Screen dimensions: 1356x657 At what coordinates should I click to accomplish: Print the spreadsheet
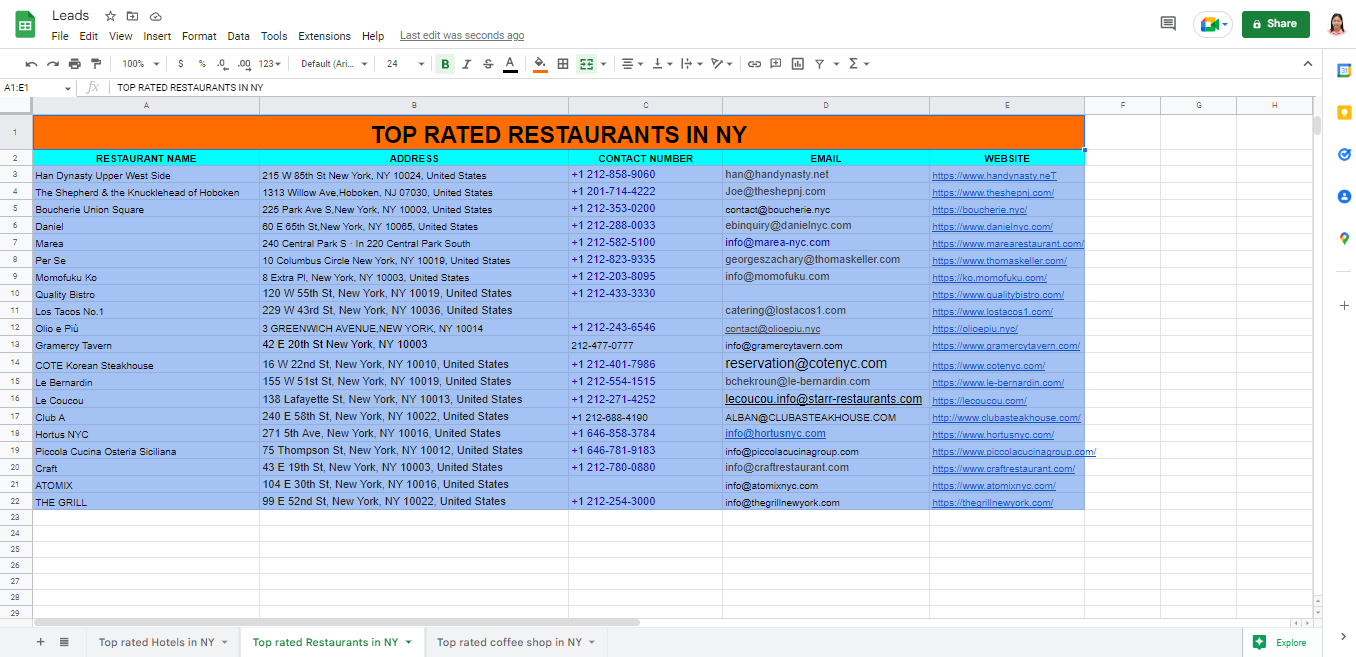[x=74, y=64]
